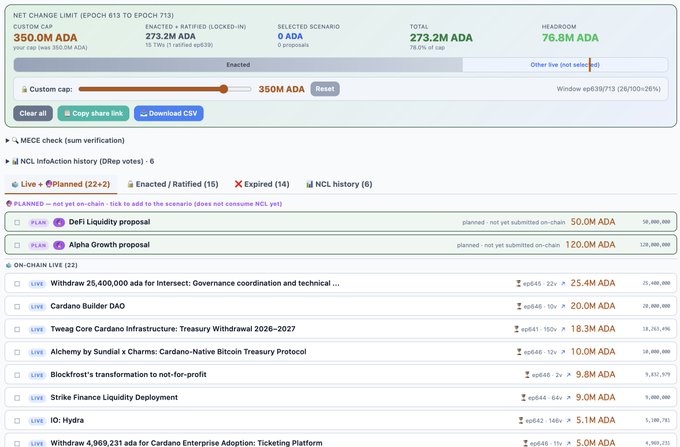The width and height of the screenshot is (680, 447).
Task: Click purple planned icon beside DeFi Liquidity proposal
Action: 59,222
